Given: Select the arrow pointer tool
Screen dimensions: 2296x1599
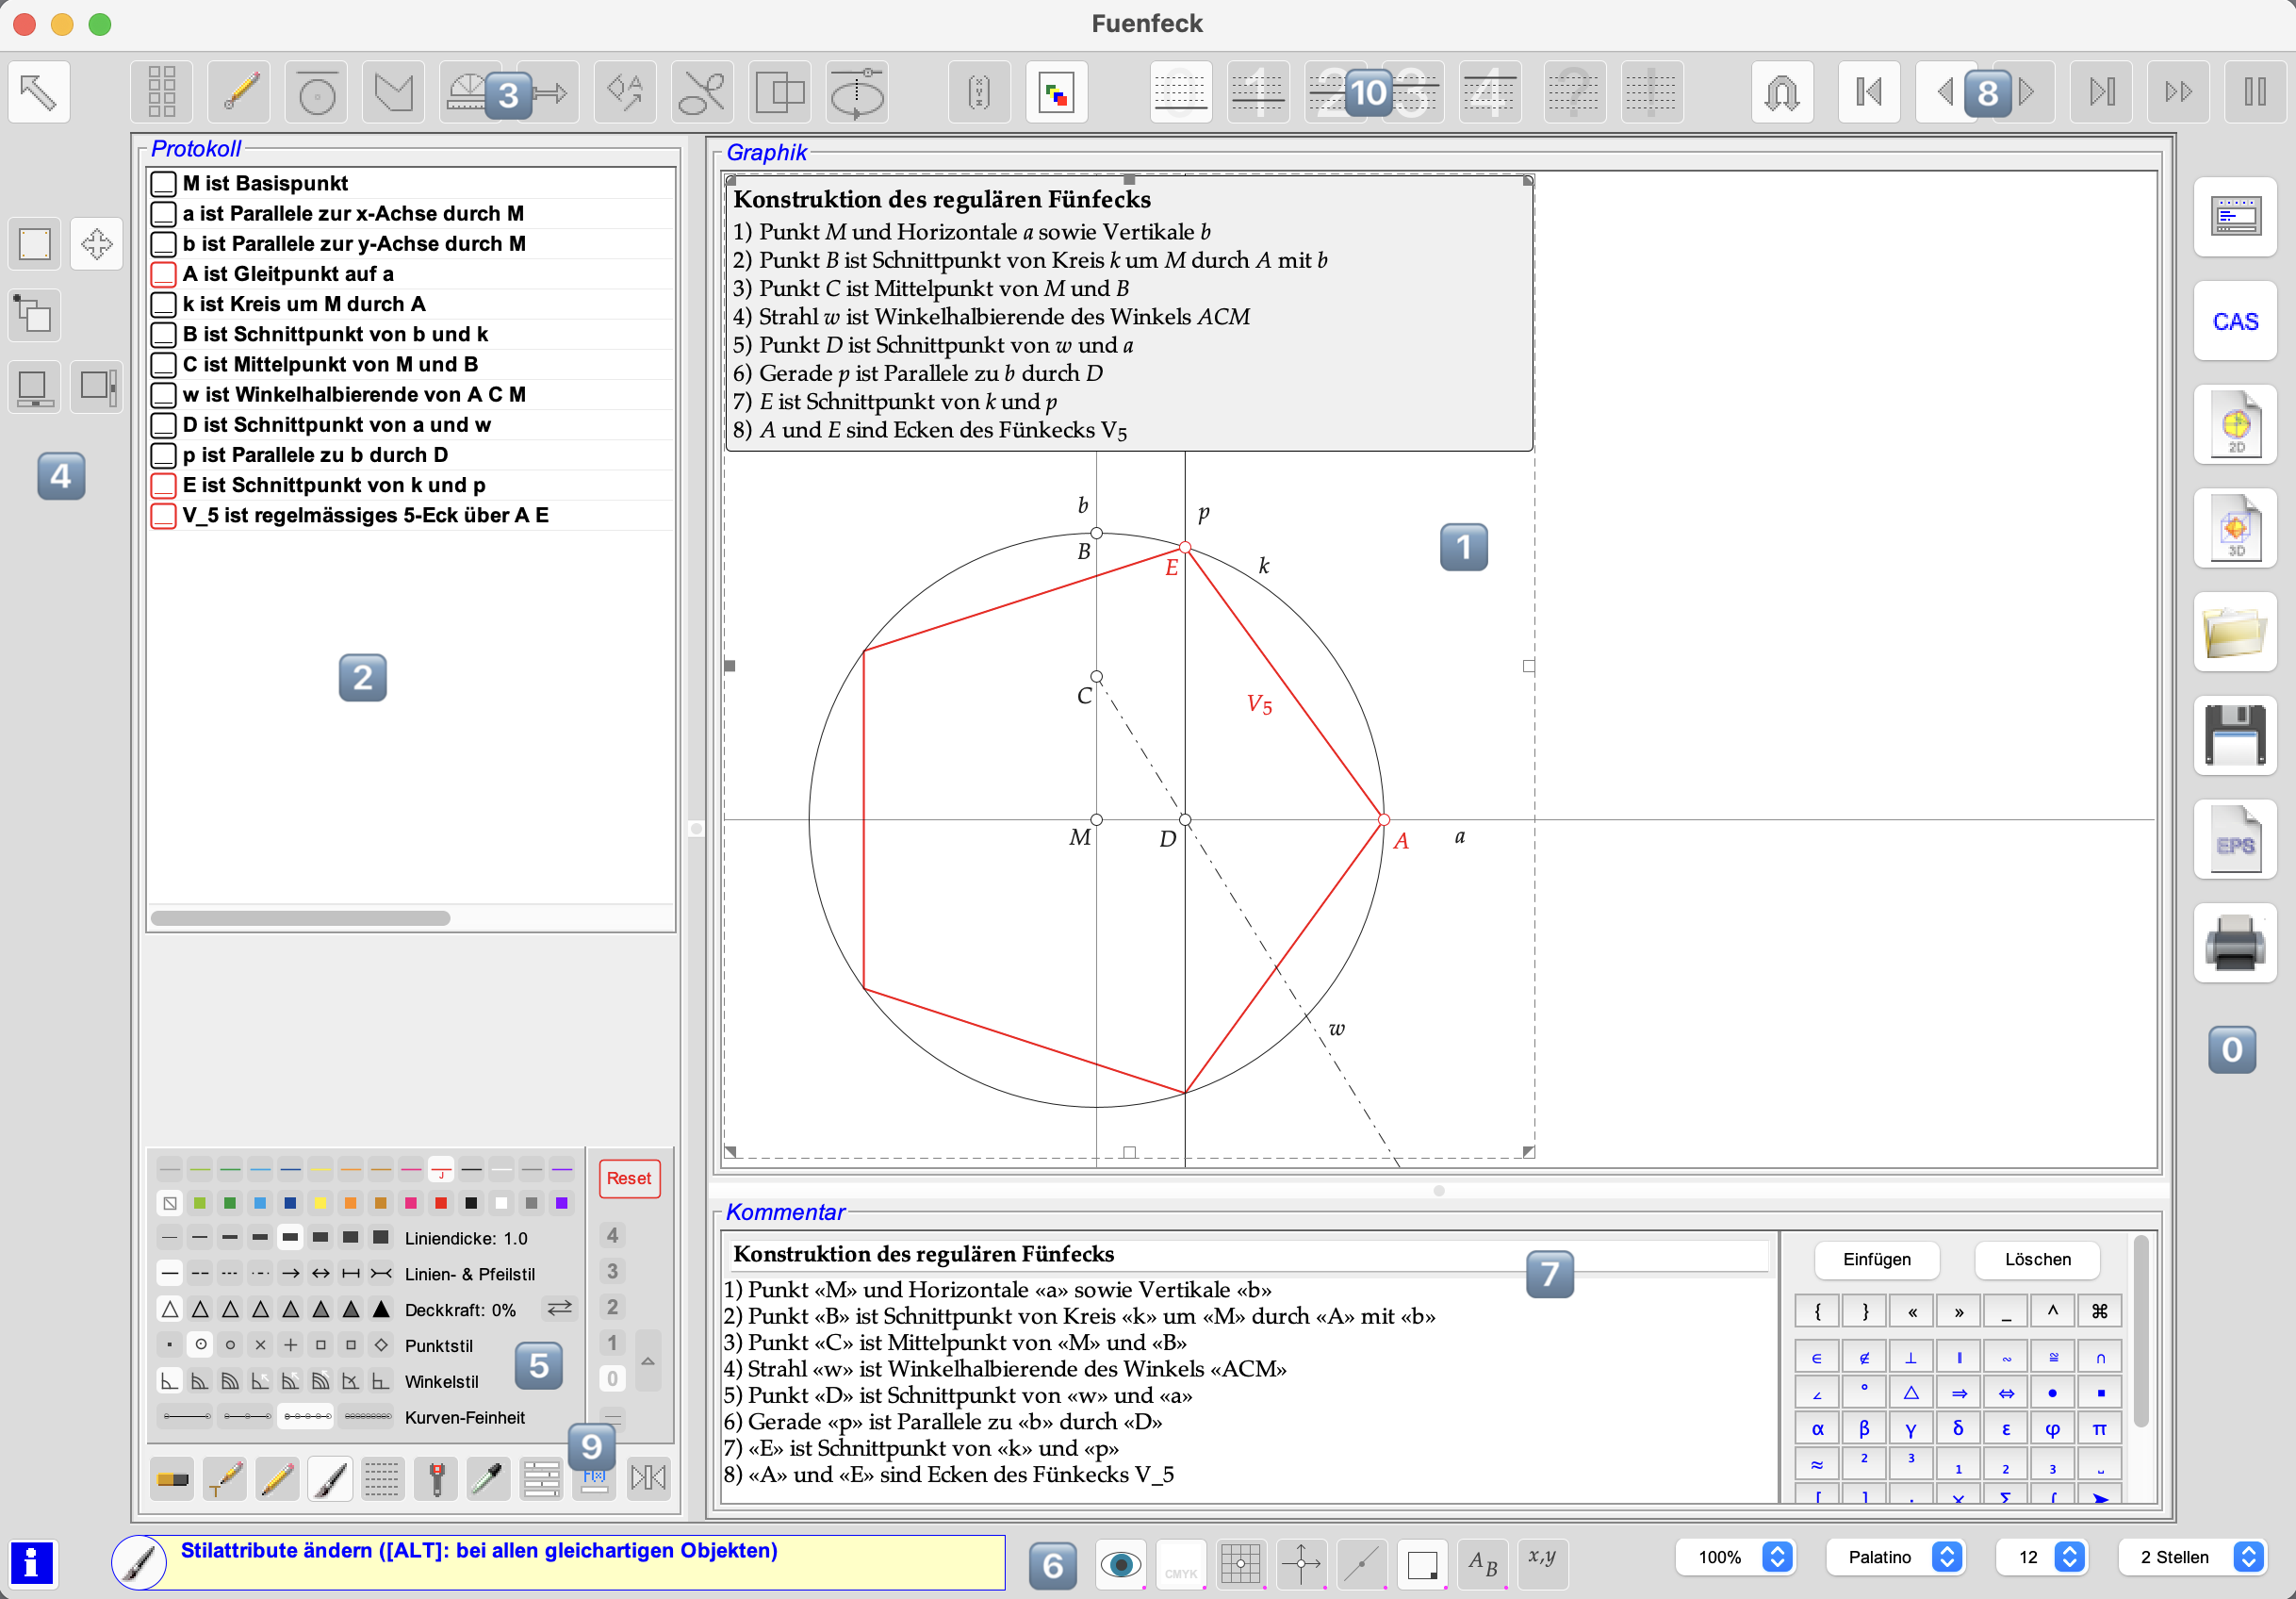Looking at the screenshot, I should click(39, 92).
